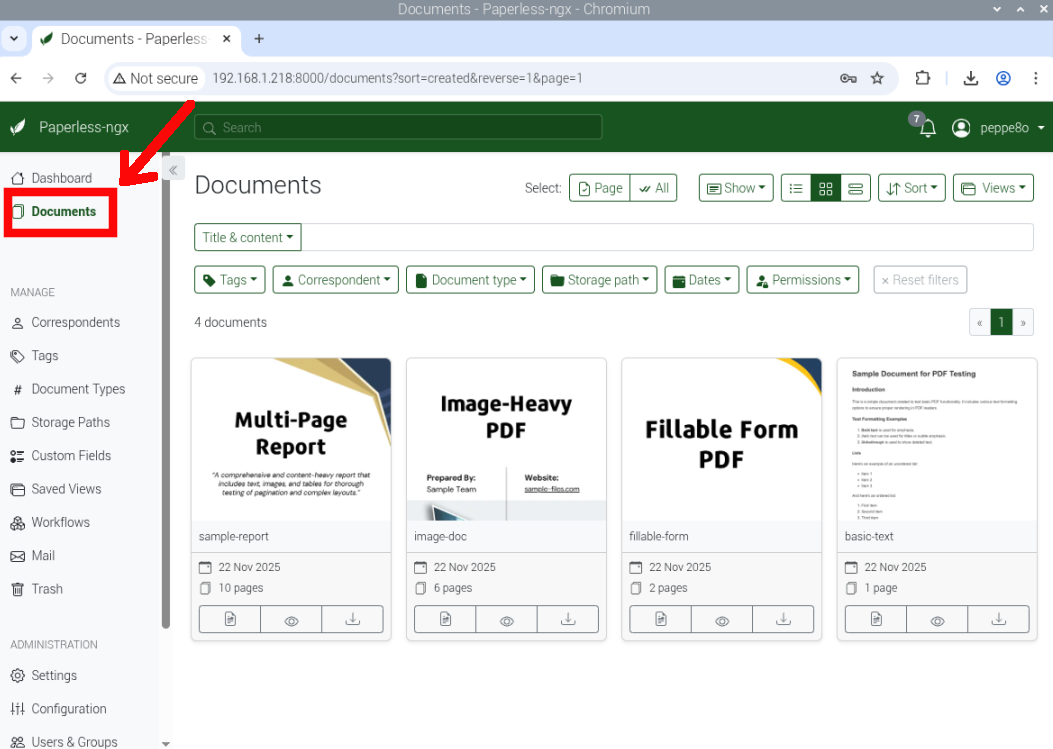Open Mail from the sidebar
The width and height of the screenshot is (1053, 749).
[44, 555]
